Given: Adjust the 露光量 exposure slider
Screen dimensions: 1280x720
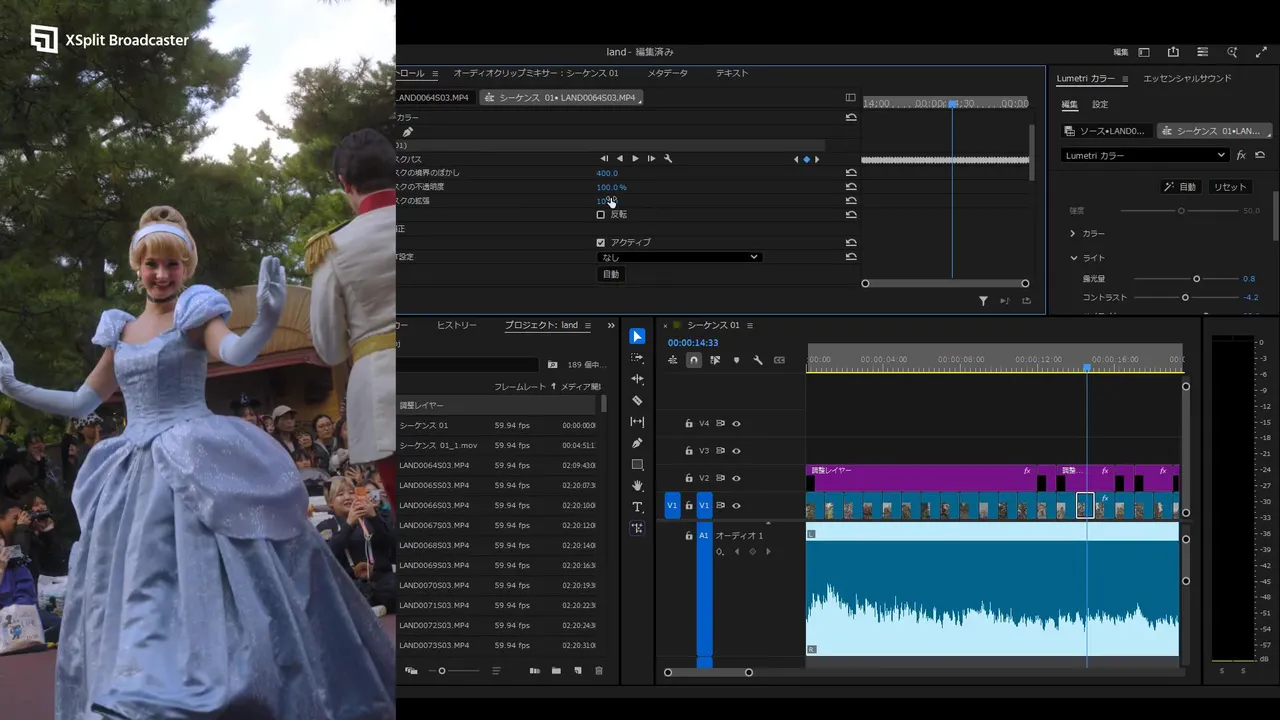Looking at the screenshot, I should point(1196,279).
